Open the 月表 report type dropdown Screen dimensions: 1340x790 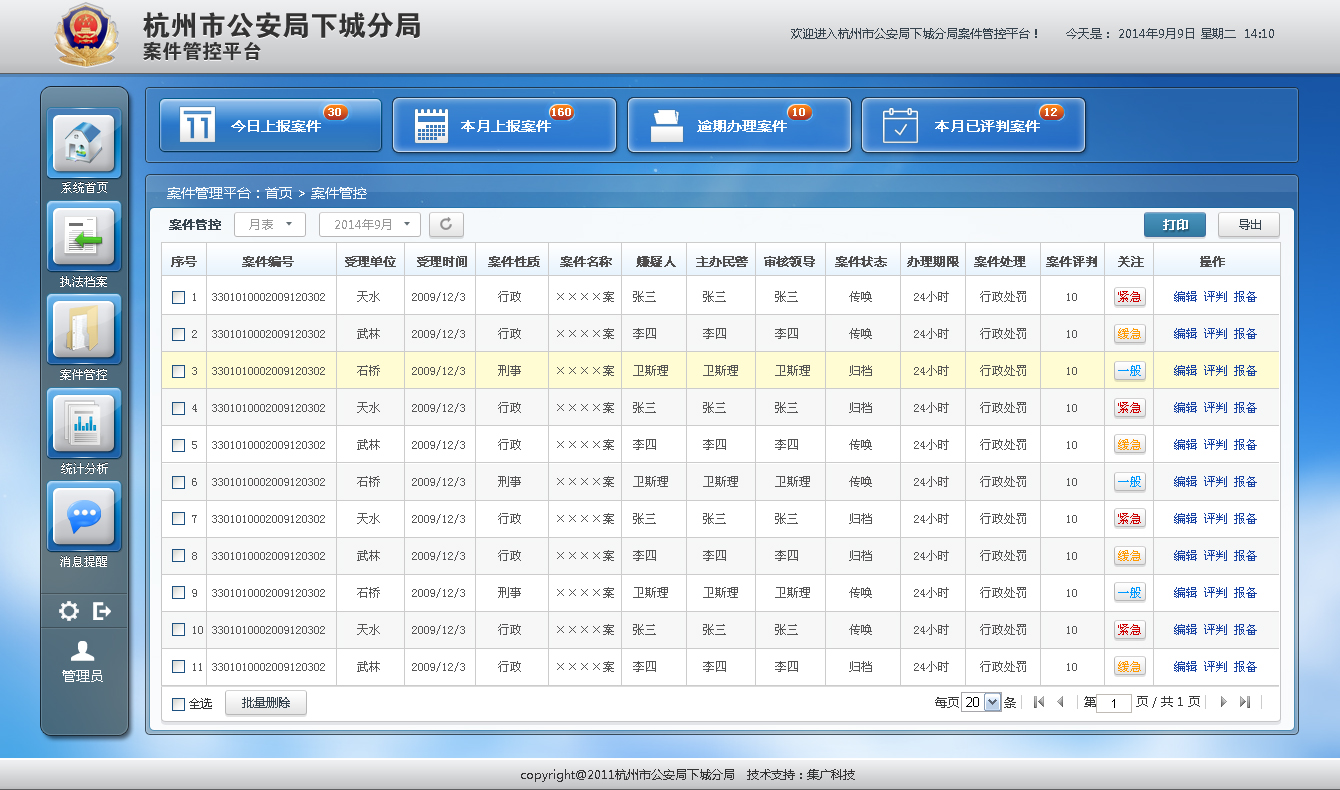coord(270,225)
